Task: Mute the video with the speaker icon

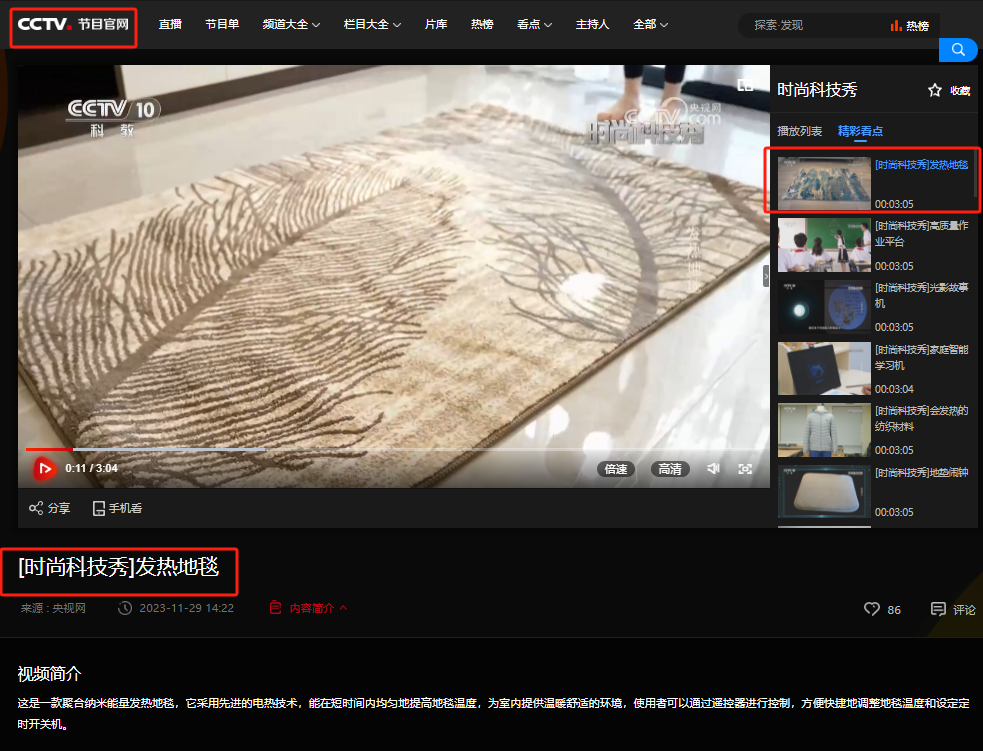Action: click(x=713, y=469)
